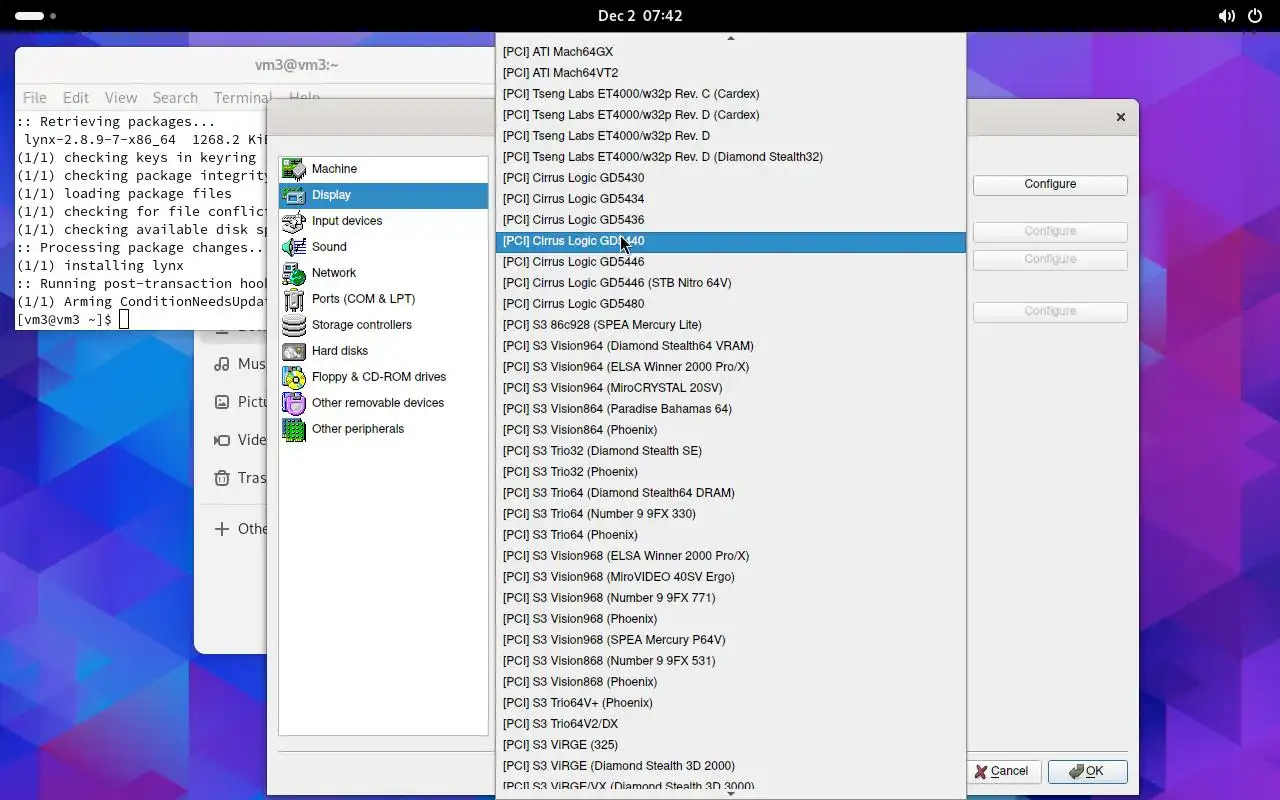Choose S3 Vision964 (ELSA Winner 2000 Pro/X)

(731, 367)
